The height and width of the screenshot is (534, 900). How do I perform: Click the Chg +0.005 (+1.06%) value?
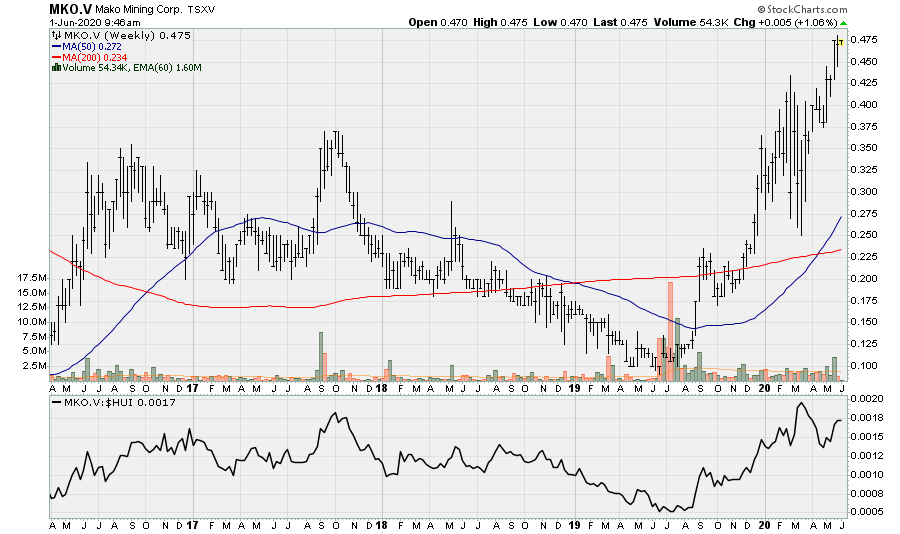pos(785,22)
